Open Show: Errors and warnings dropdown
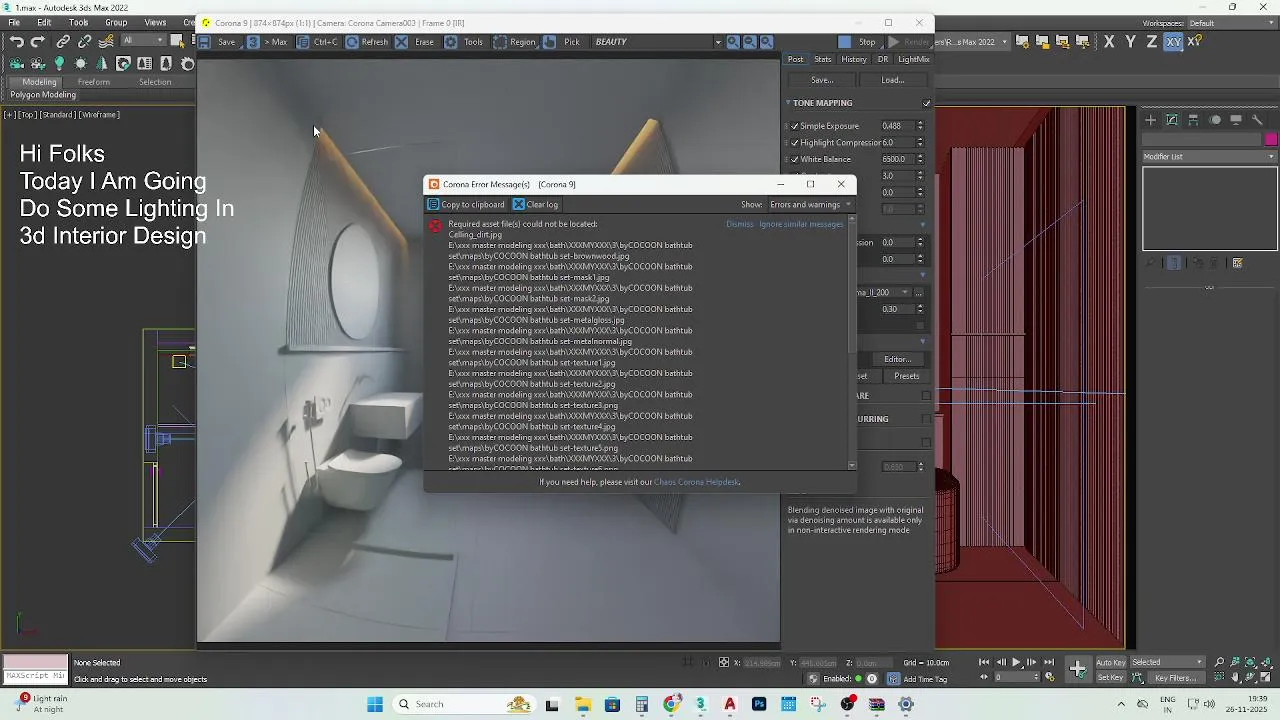1280x720 pixels. (810, 204)
